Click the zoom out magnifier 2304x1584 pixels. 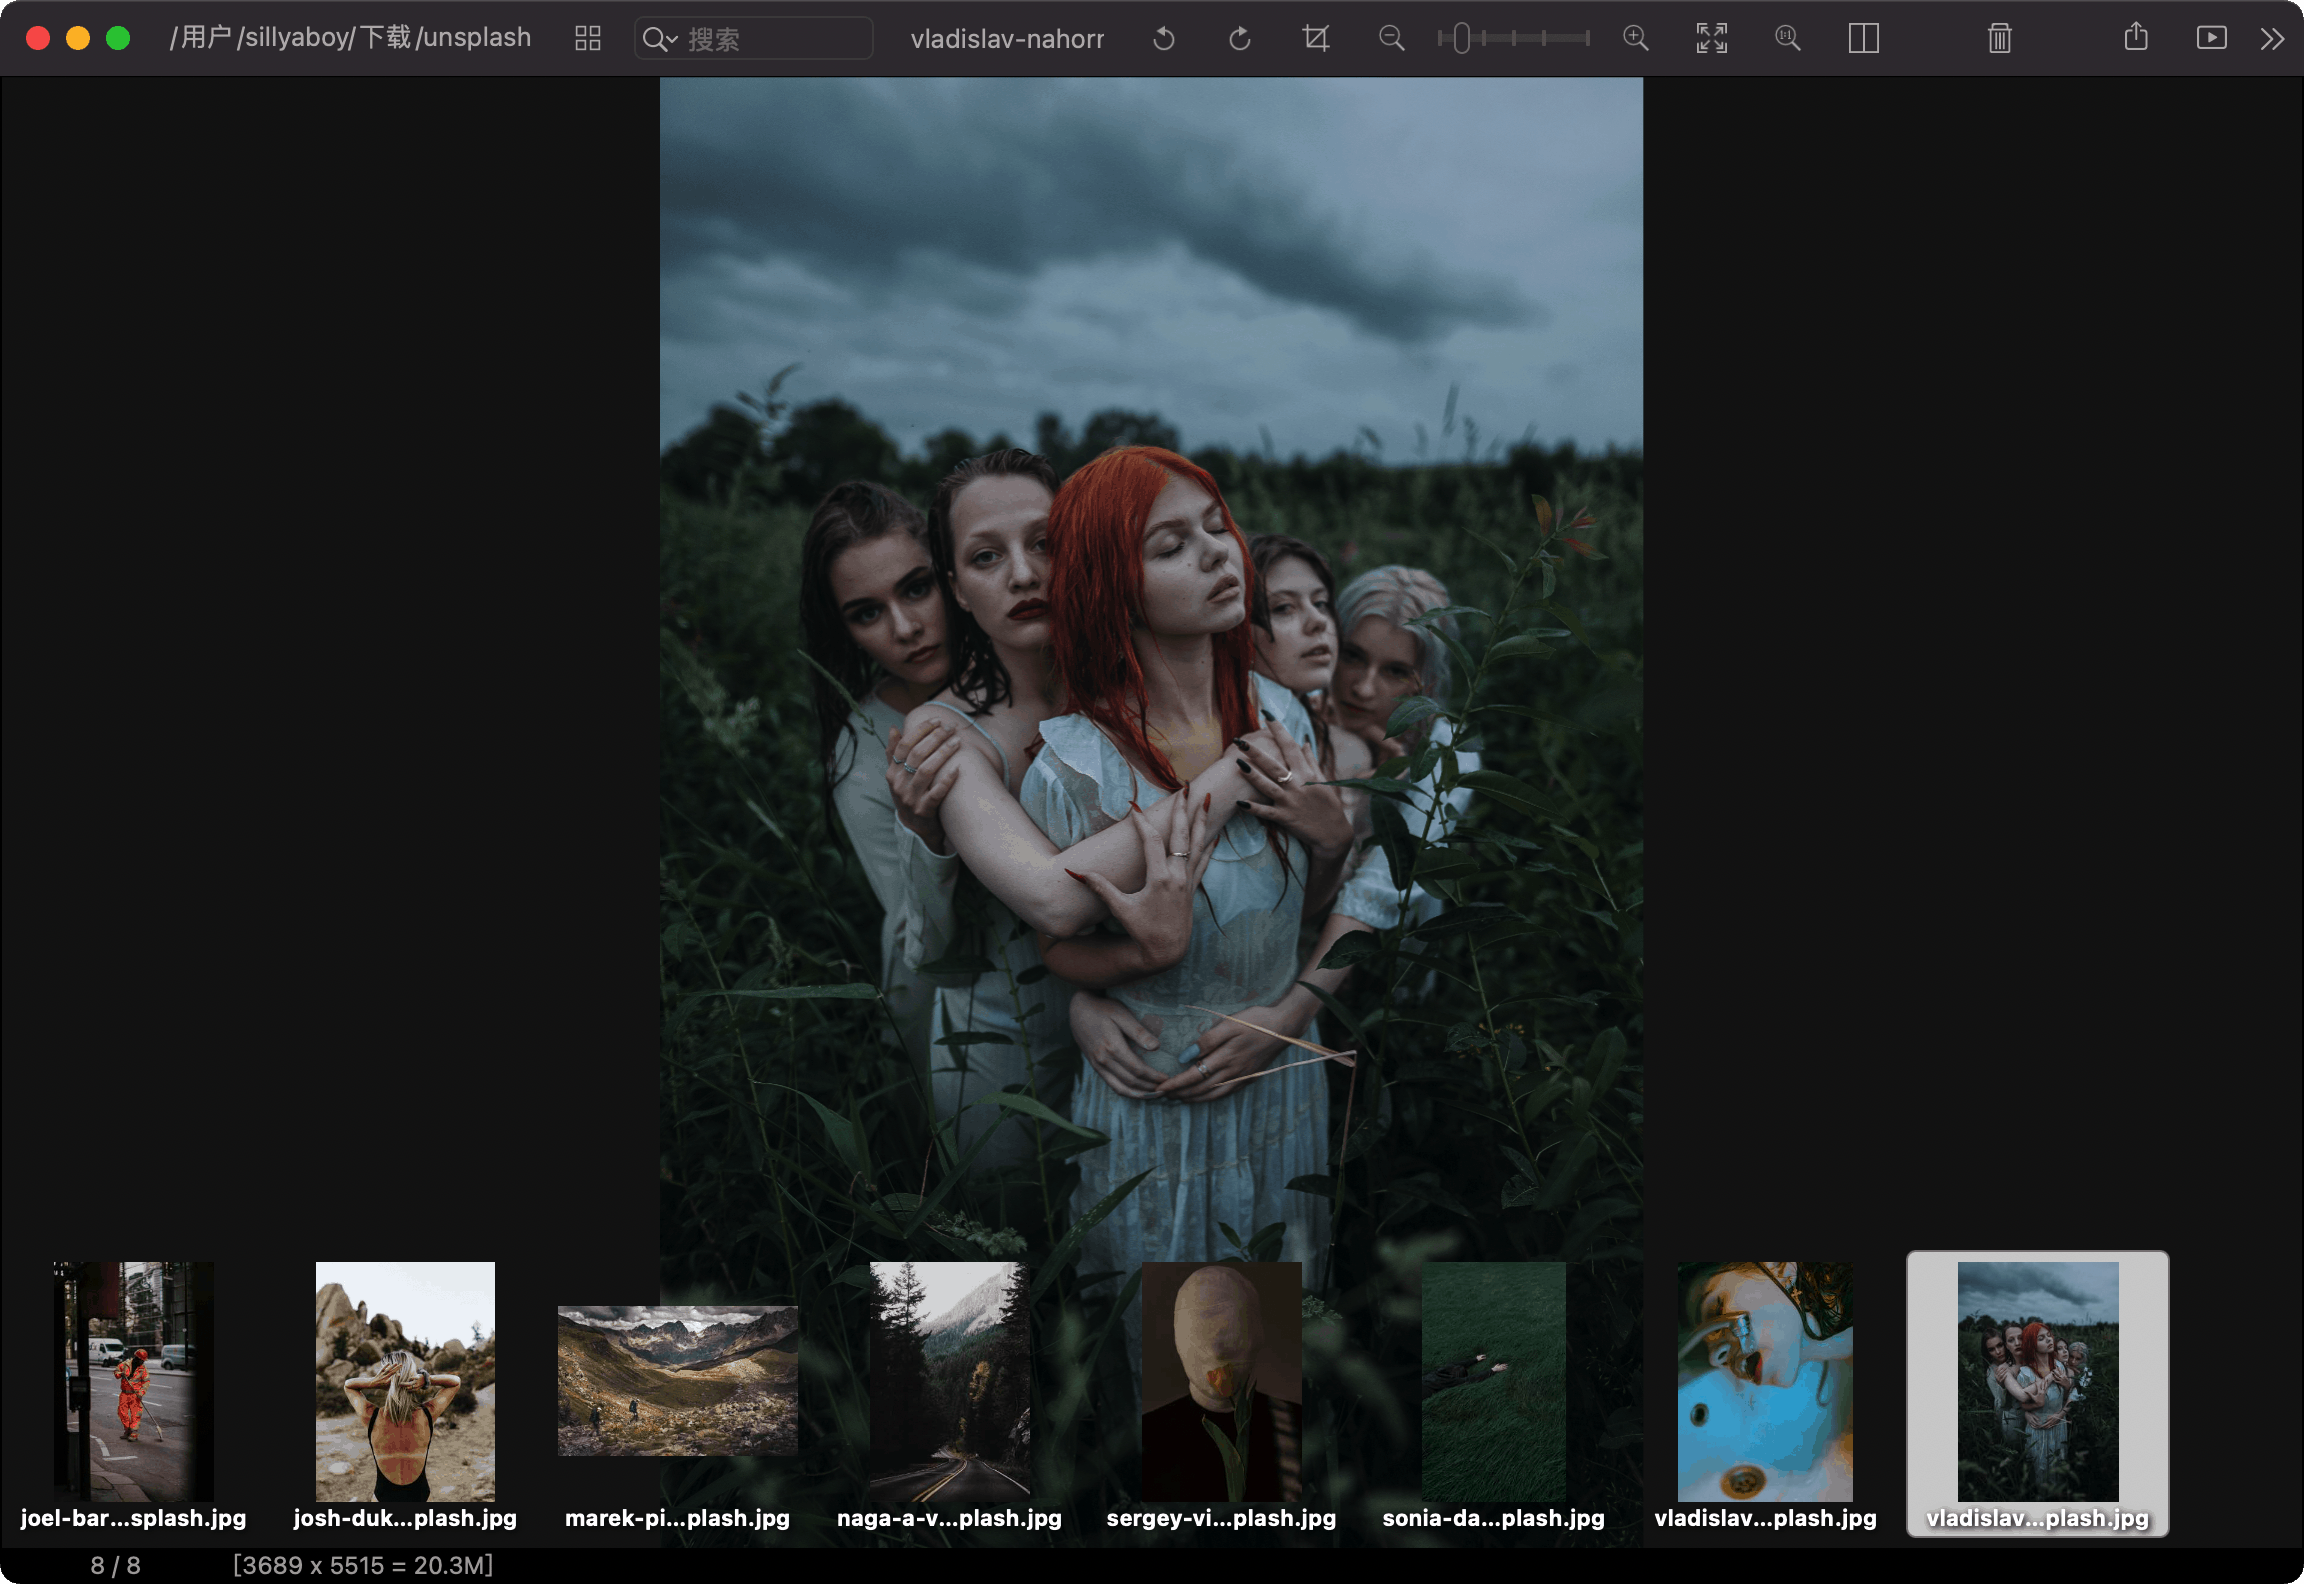pyautogui.click(x=1391, y=39)
